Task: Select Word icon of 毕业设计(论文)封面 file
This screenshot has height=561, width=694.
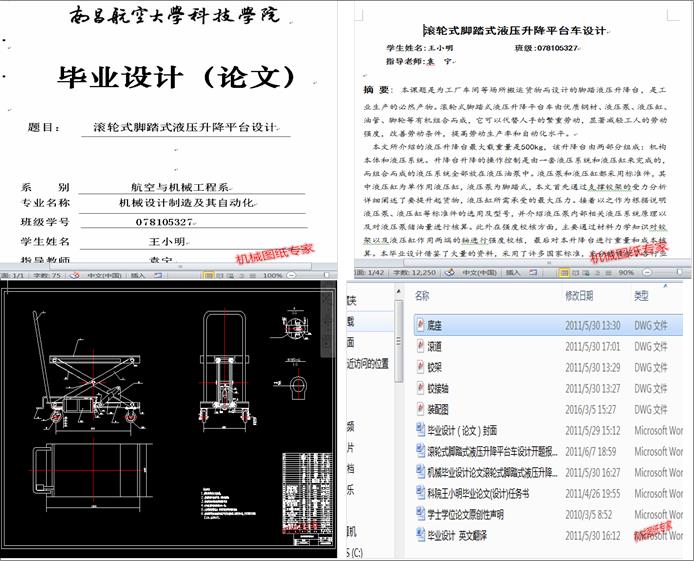Action: pos(420,430)
